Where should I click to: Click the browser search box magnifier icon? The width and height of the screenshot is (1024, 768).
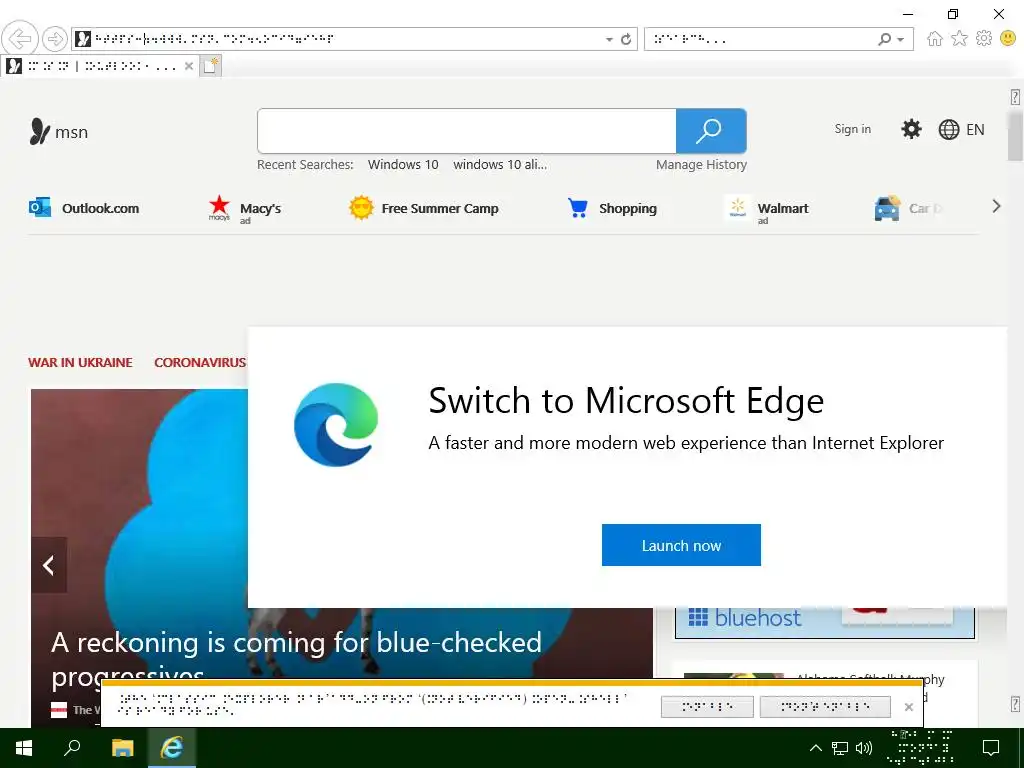pos(884,39)
